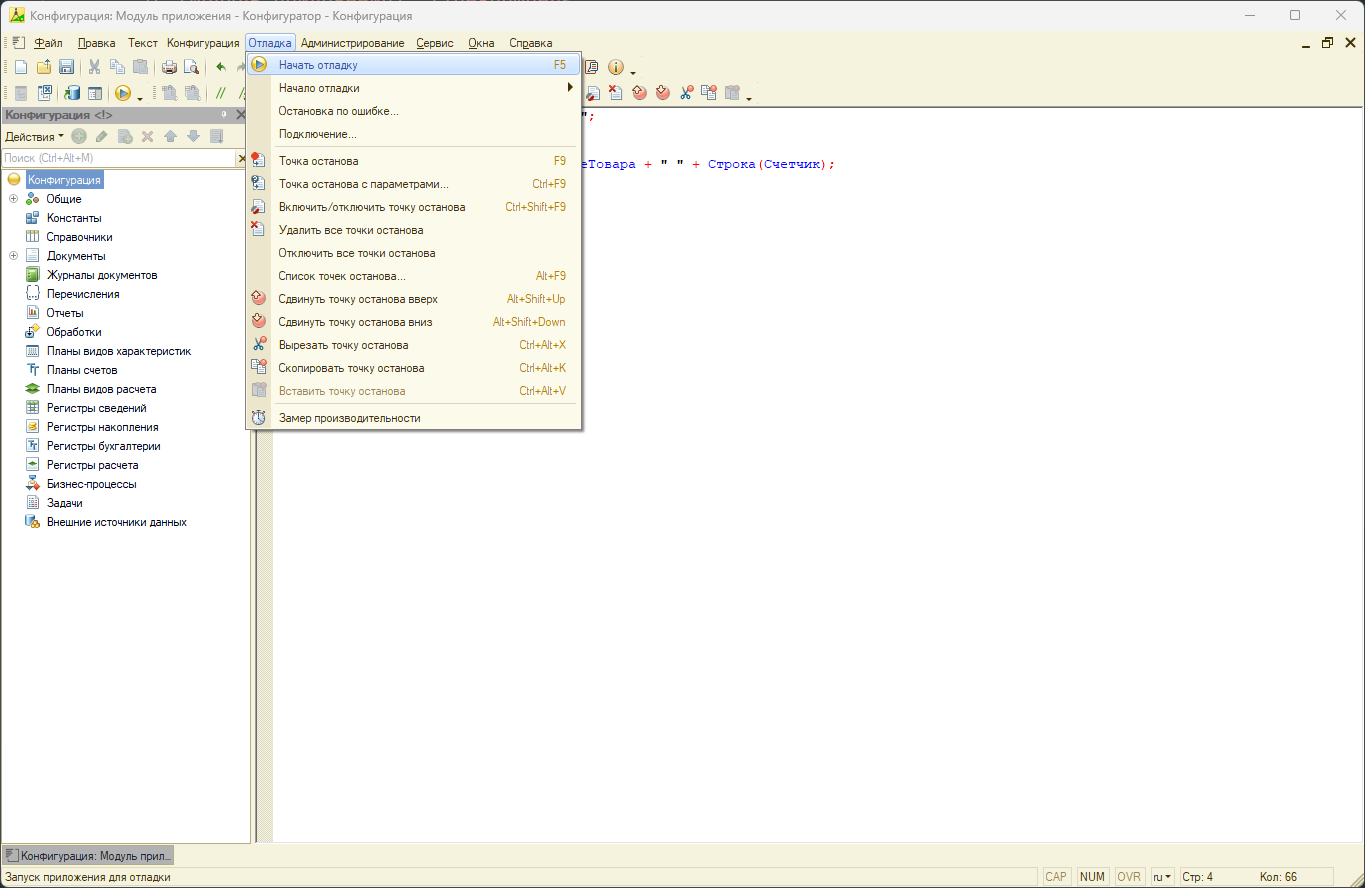Choose Включить/отключить точку останова

[414, 207]
